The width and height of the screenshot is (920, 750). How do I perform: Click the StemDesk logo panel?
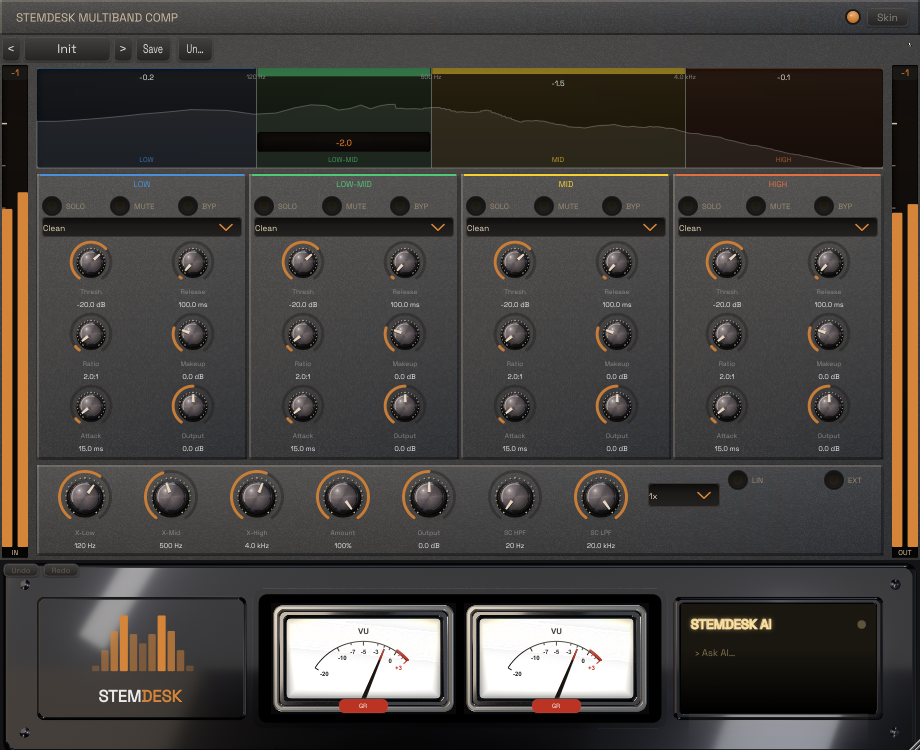coord(141,658)
